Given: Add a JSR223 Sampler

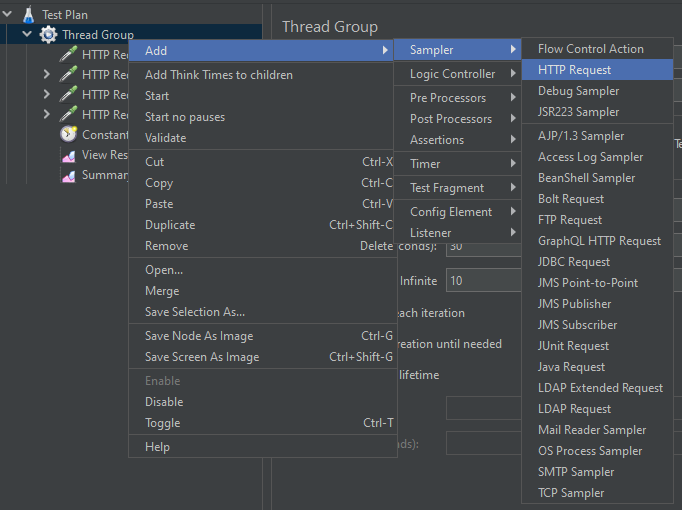Looking at the screenshot, I should (598, 112).
